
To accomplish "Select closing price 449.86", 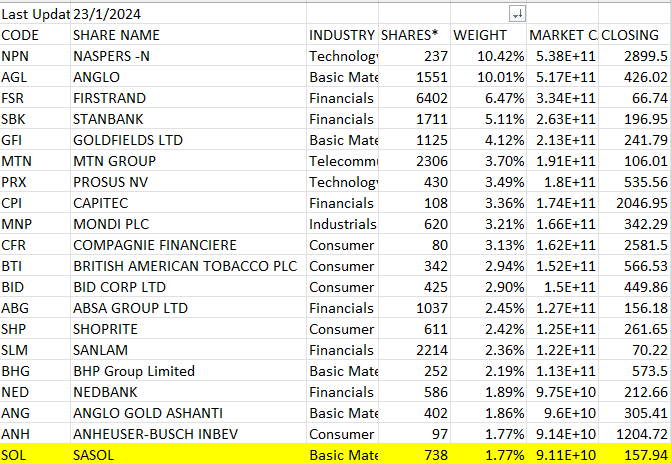I will [x=635, y=287].
